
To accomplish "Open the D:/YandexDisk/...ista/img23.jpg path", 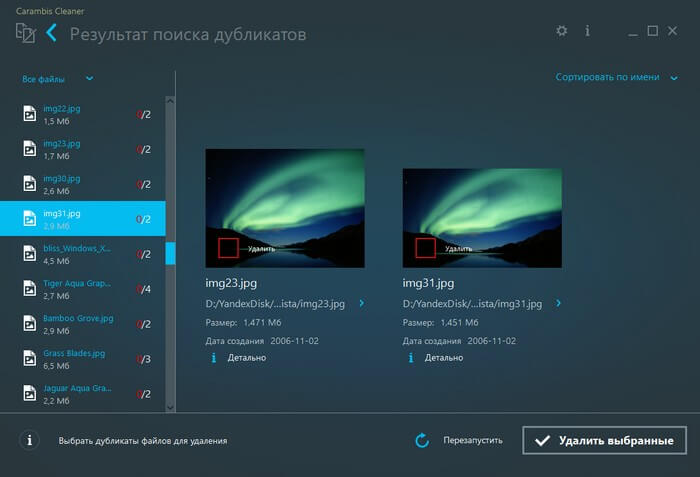I will coord(275,304).
